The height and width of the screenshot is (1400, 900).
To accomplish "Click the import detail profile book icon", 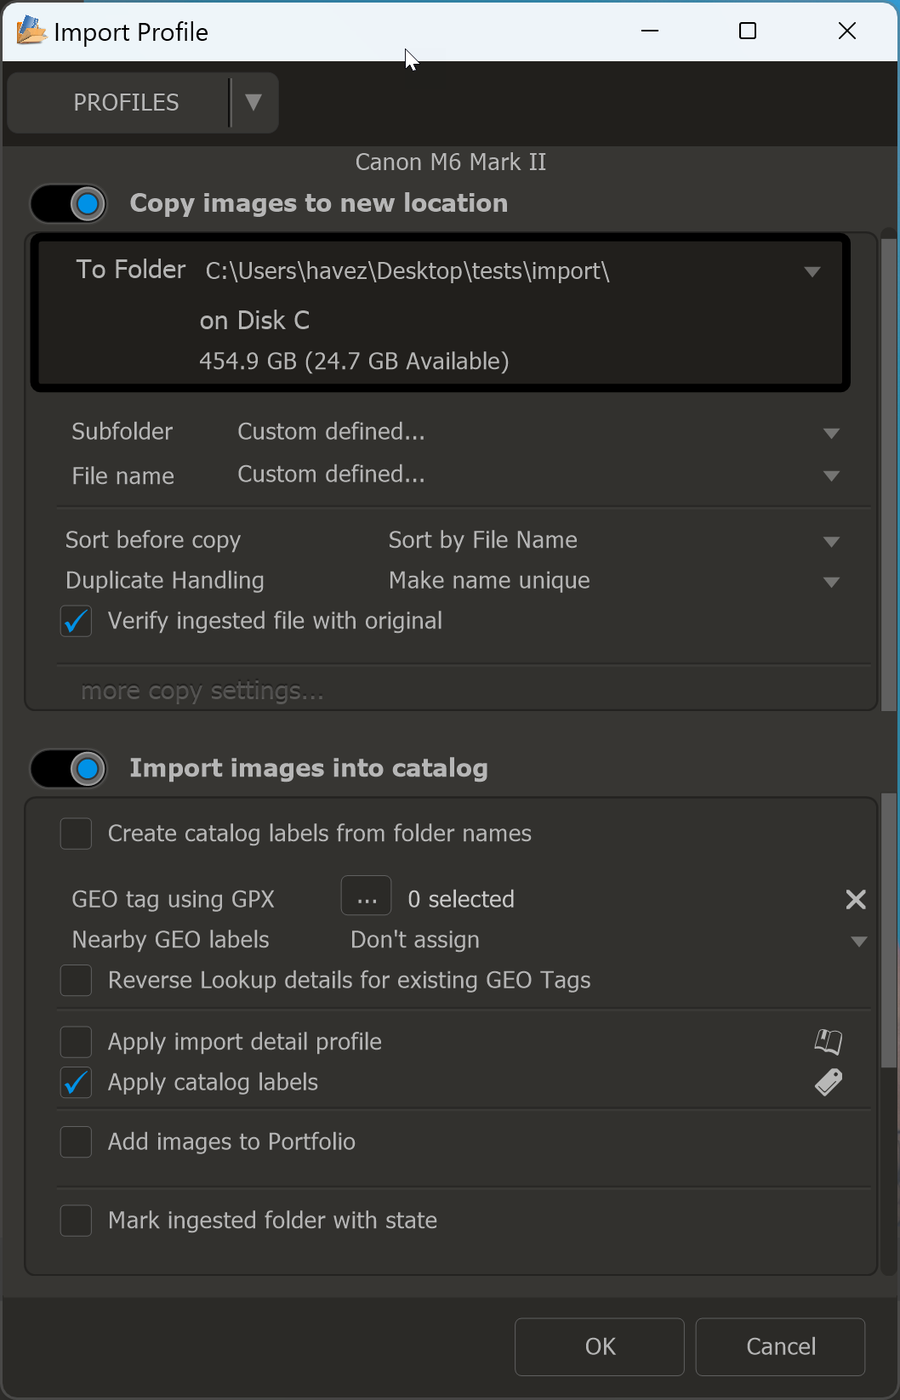I will pos(828,1042).
